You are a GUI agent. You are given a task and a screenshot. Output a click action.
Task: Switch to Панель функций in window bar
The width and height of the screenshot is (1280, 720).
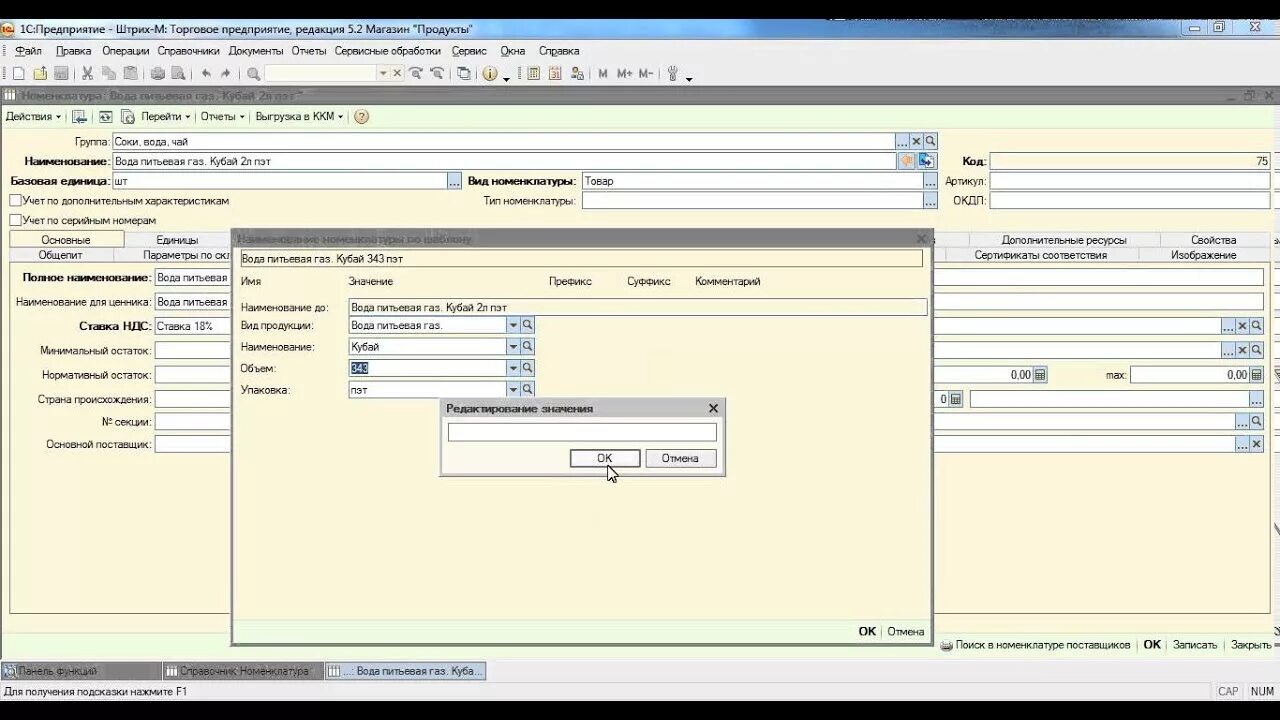(81, 671)
